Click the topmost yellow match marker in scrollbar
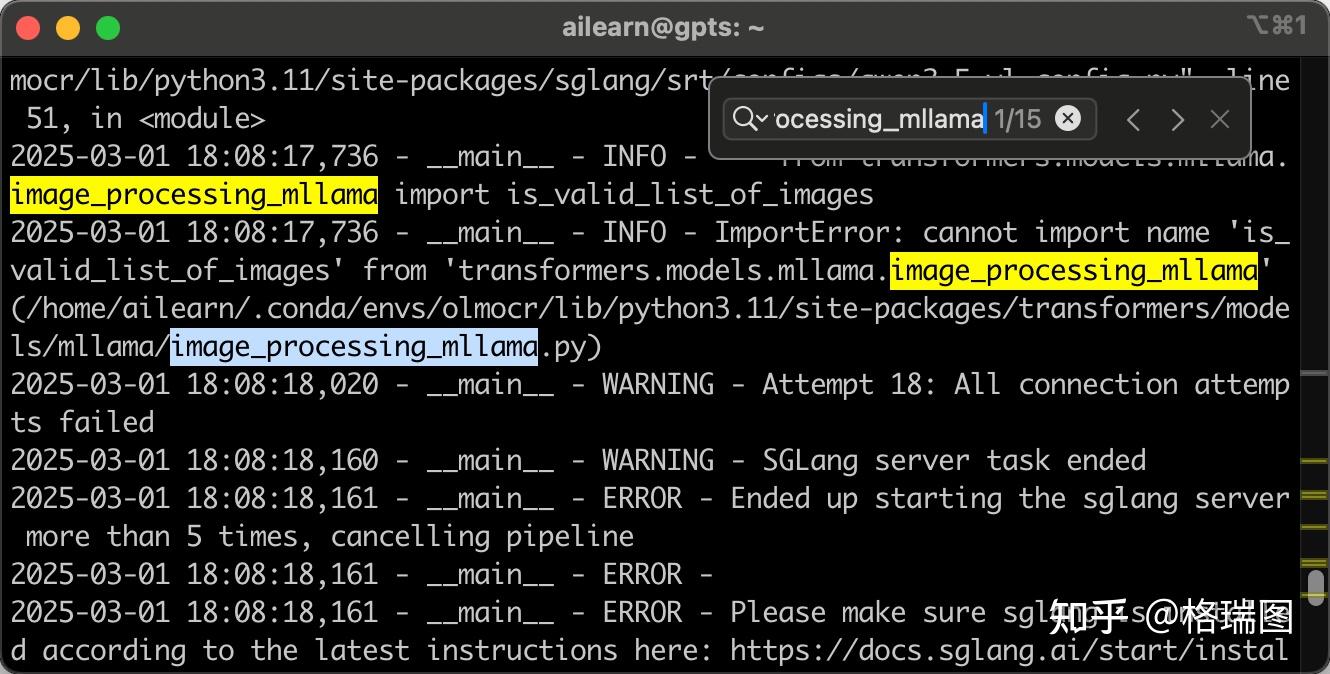1330x674 pixels. pos(1313,461)
